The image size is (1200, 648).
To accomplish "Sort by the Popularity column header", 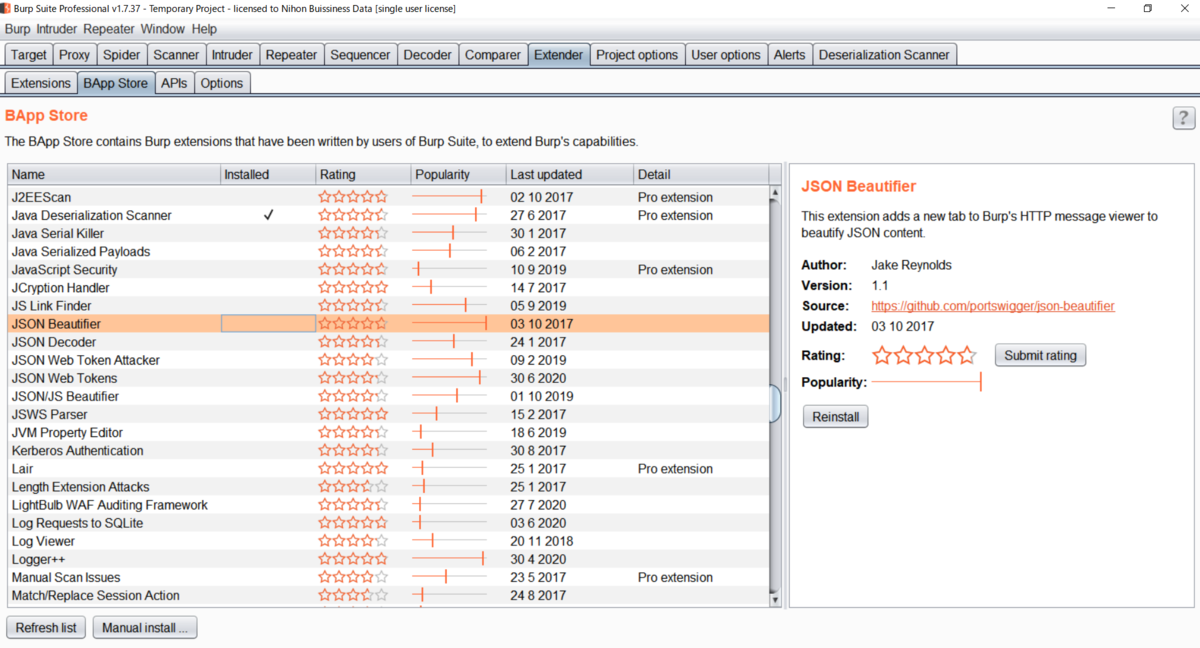I will (x=458, y=174).
